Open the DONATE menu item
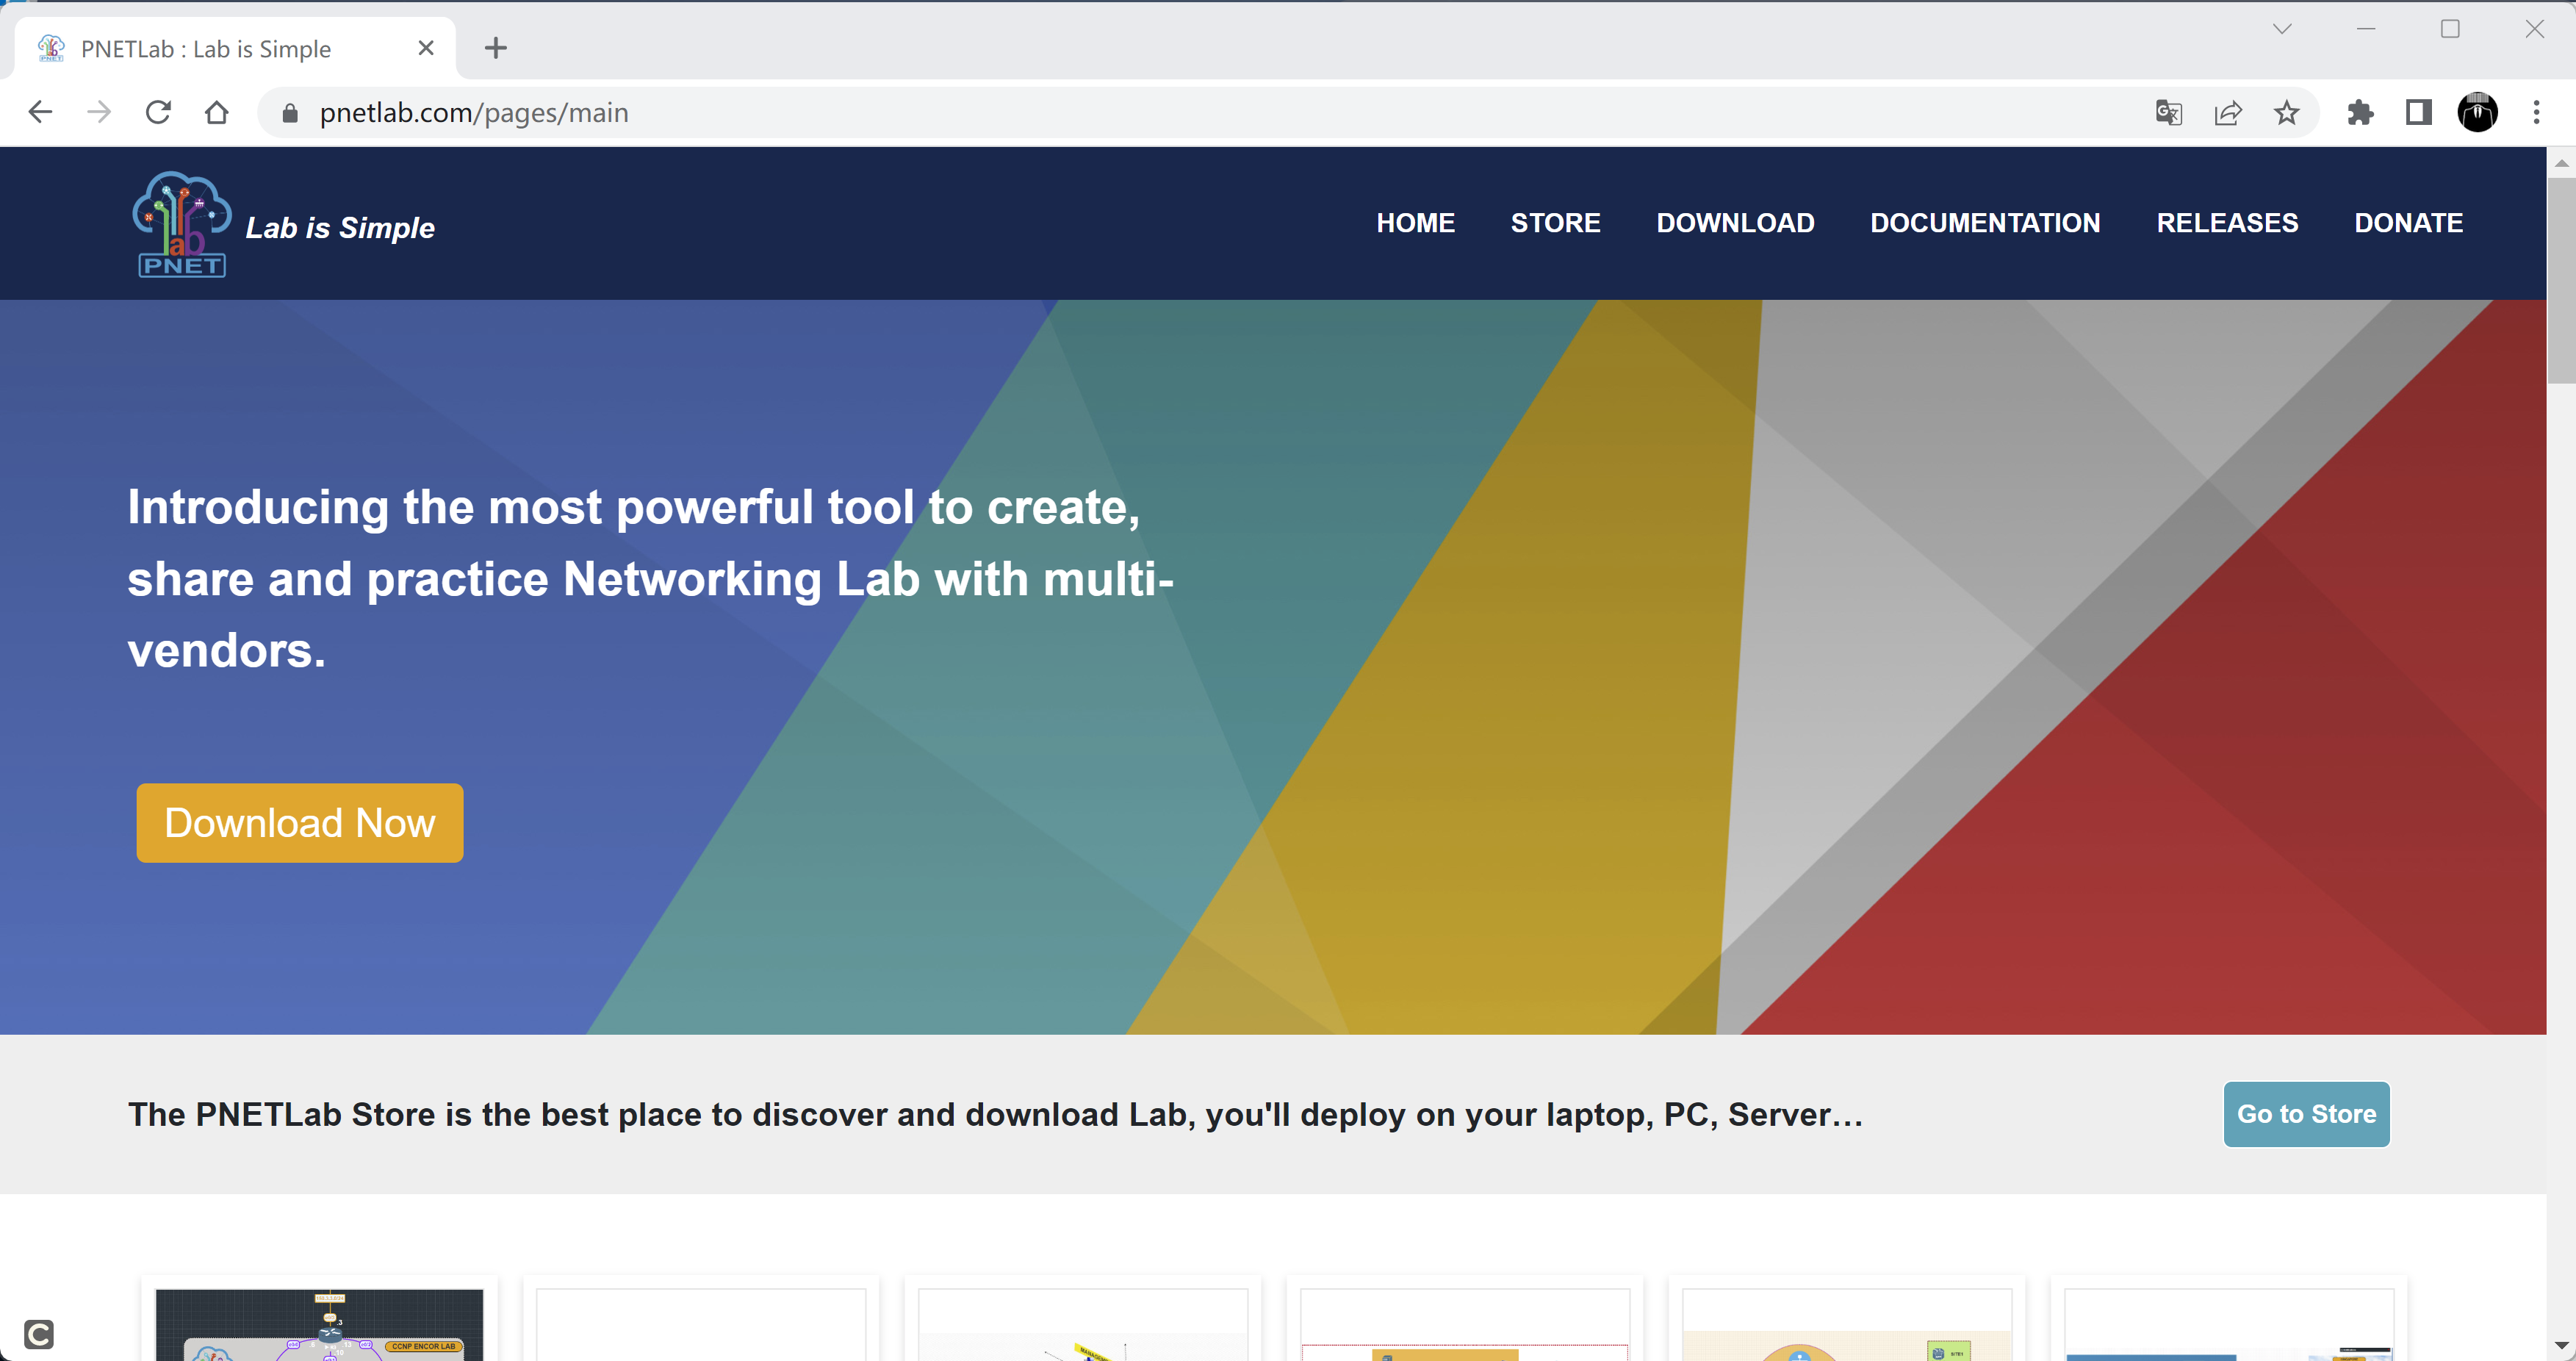2576x1361 pixels. (2408, 223)
